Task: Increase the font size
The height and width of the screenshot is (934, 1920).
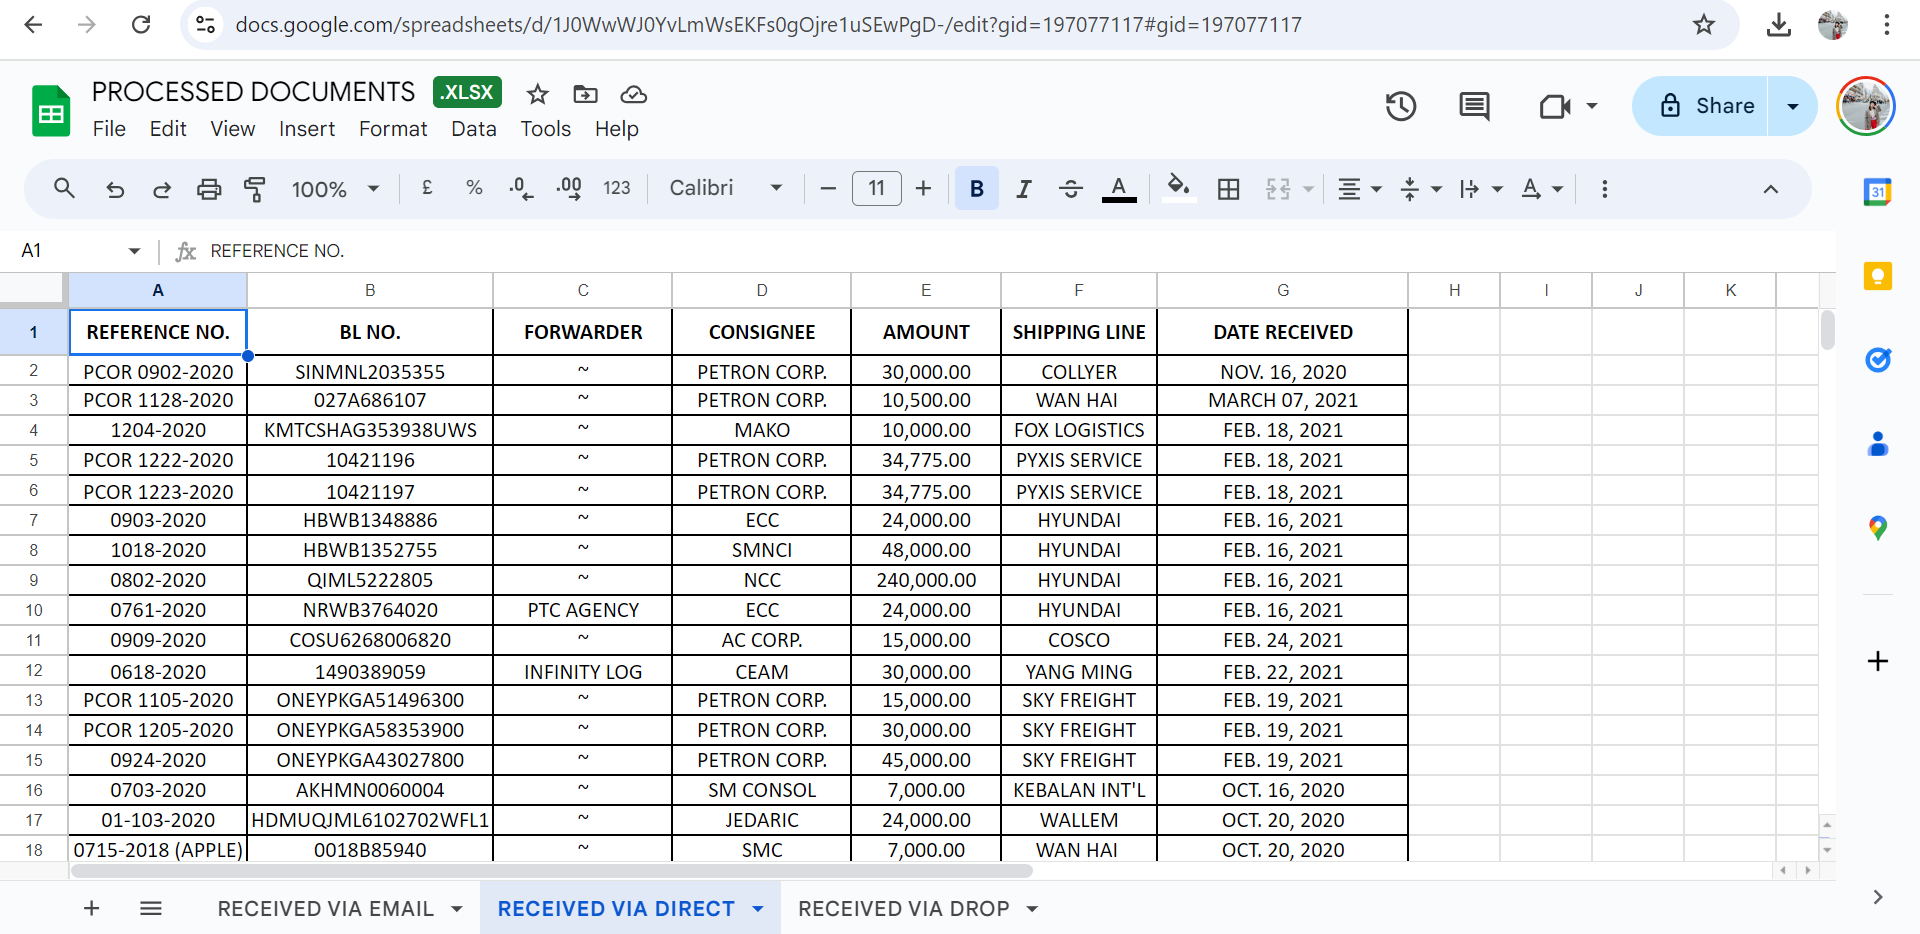Action: click(x=923, y=188)
